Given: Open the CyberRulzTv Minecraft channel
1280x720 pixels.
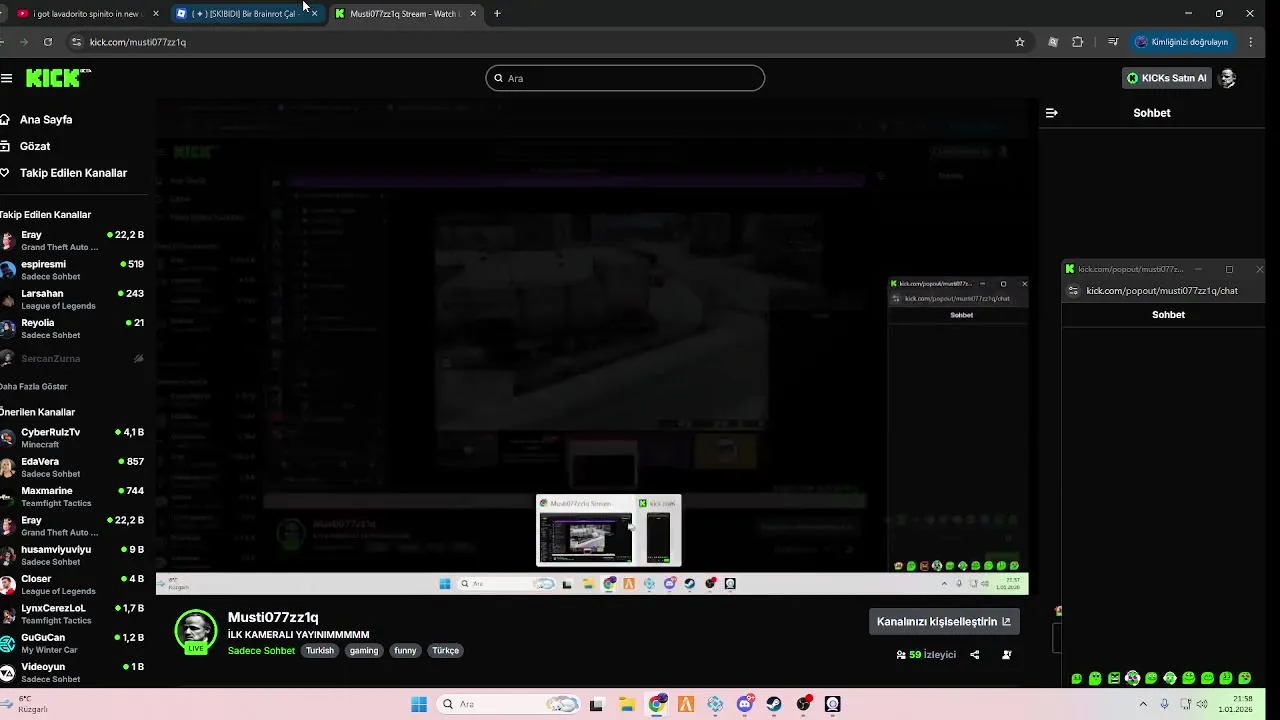Looking at the screenshot, I should (73, 438).
